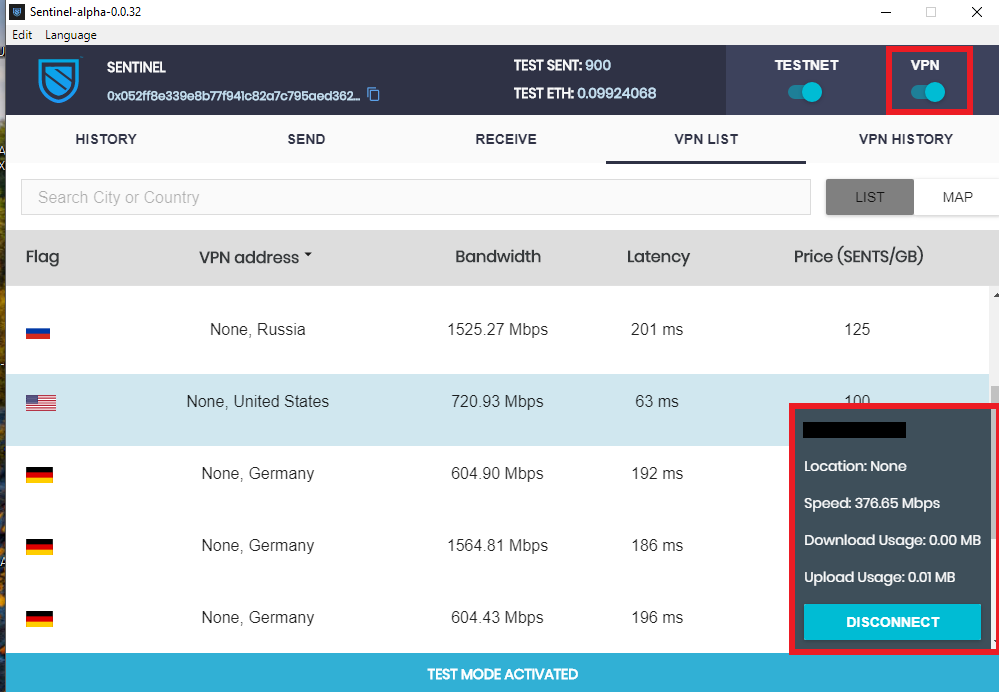999x692 pixels.
Task: Click the 1564.81 Mbps bandwidth value
Action: tap(498, 545)
